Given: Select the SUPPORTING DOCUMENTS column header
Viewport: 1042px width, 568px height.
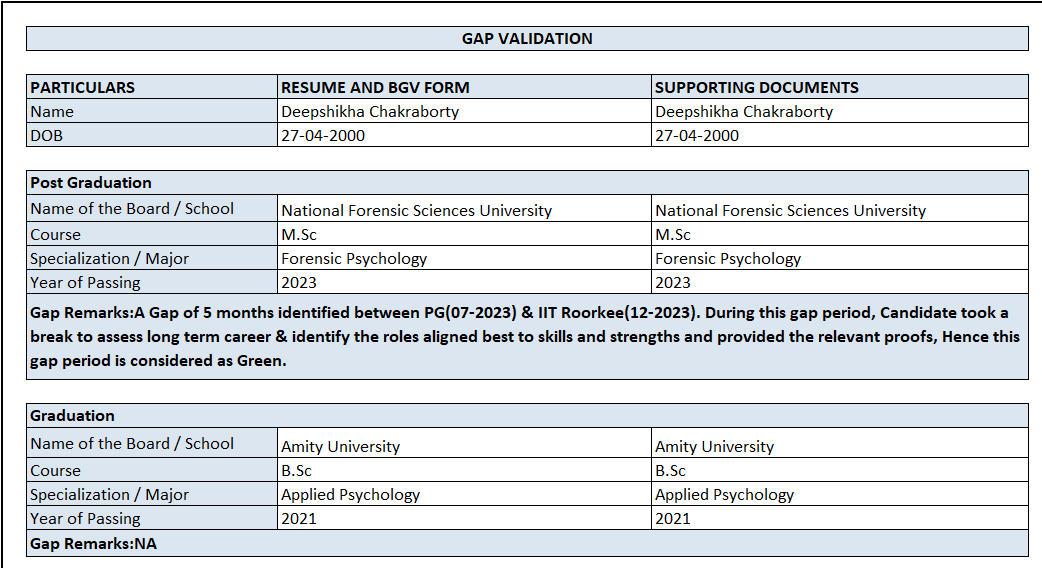Looking at the screenshot, I should point(757,87).
